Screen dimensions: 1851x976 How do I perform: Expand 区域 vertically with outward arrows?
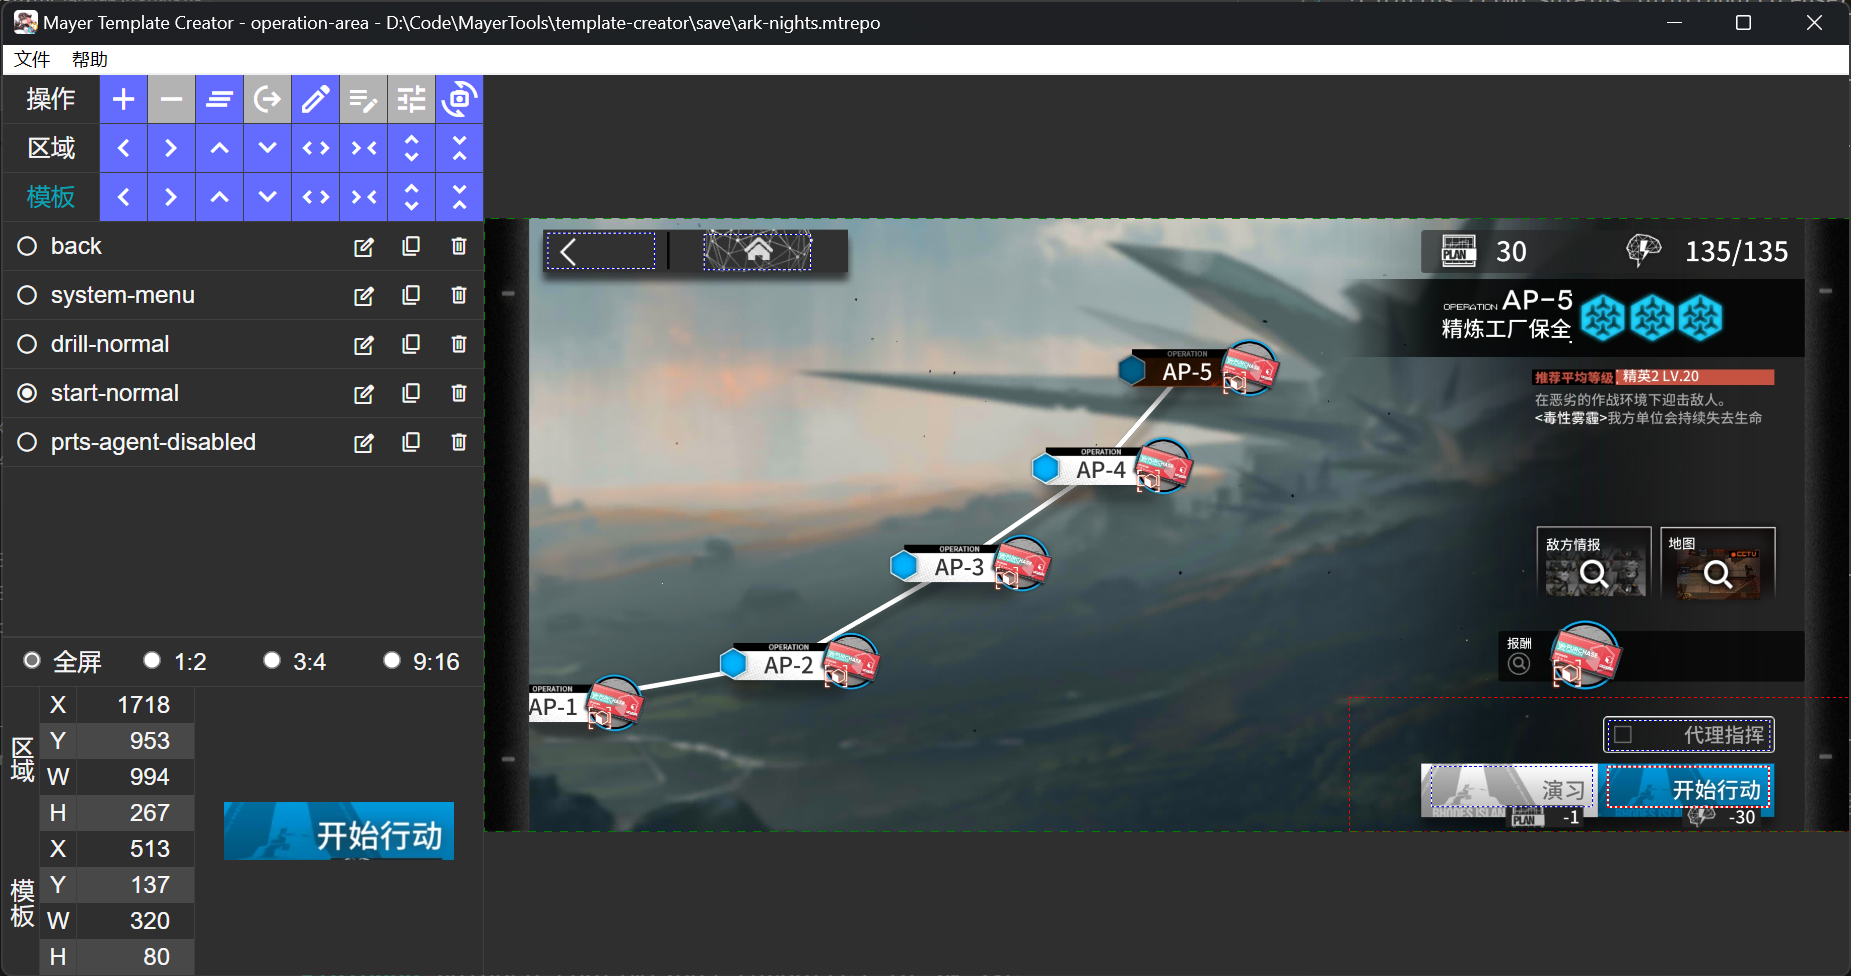412,148
